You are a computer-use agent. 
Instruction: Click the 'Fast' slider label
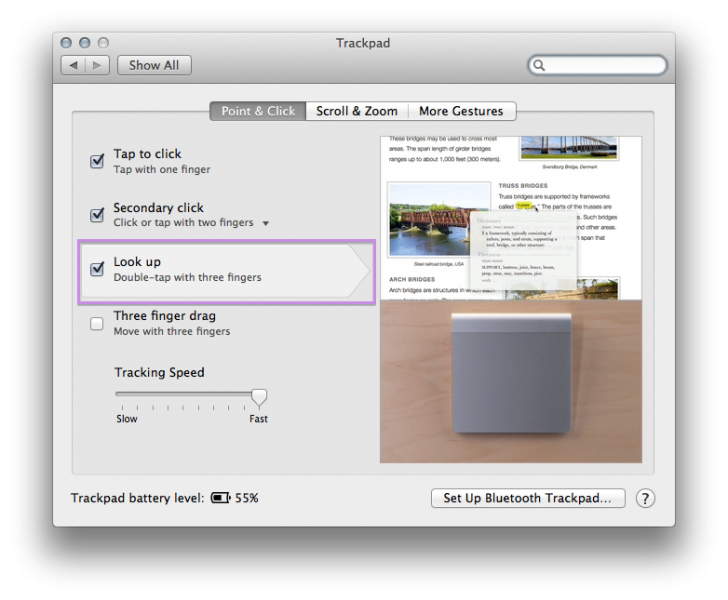pos(259,419)
